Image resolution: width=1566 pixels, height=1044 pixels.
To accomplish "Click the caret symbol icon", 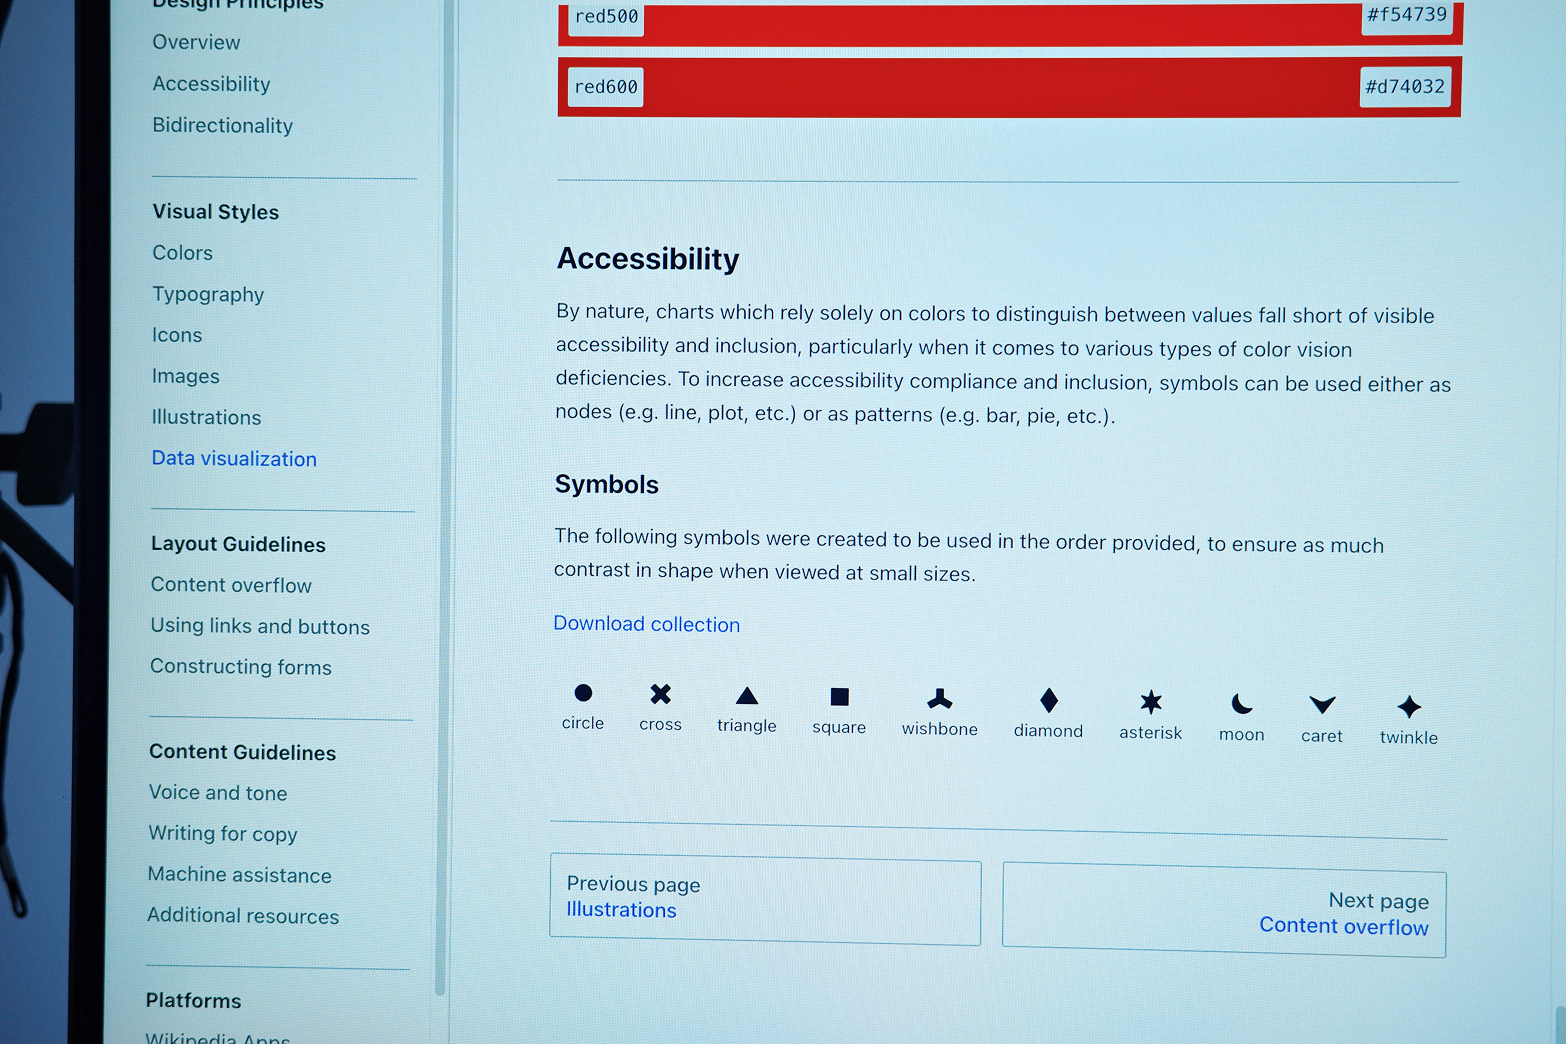I will tap(1322, 705).
